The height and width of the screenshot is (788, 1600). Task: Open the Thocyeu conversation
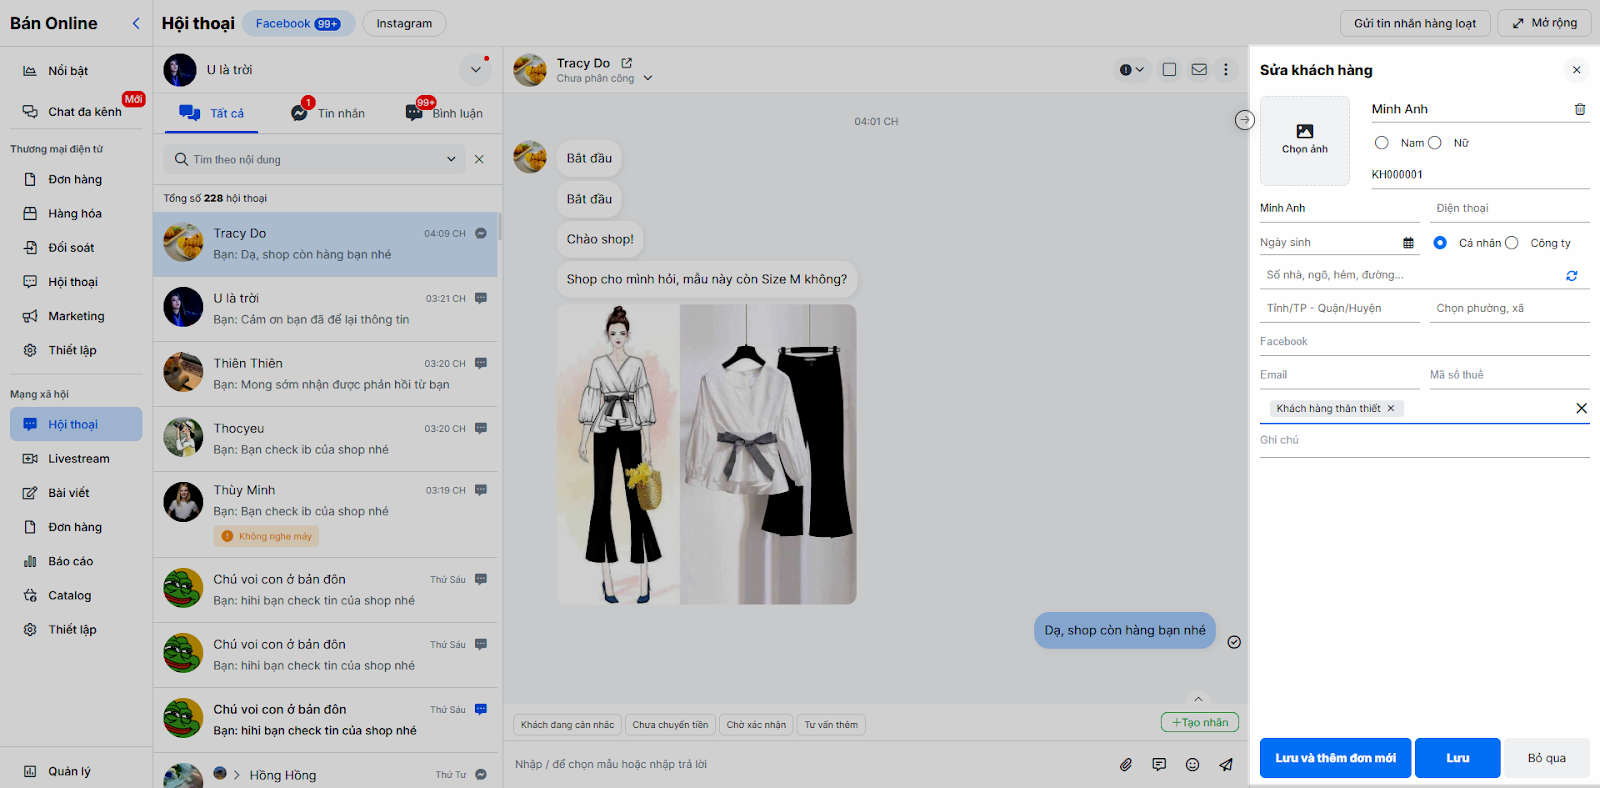(326, 439)
